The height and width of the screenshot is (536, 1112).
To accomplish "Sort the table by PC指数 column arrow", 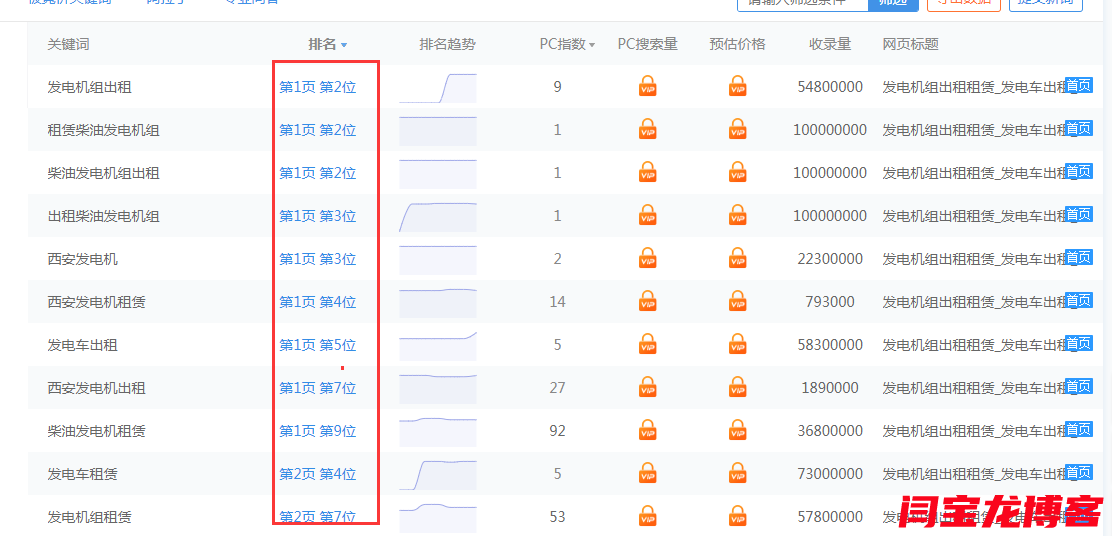I will [x=591, y=45].
